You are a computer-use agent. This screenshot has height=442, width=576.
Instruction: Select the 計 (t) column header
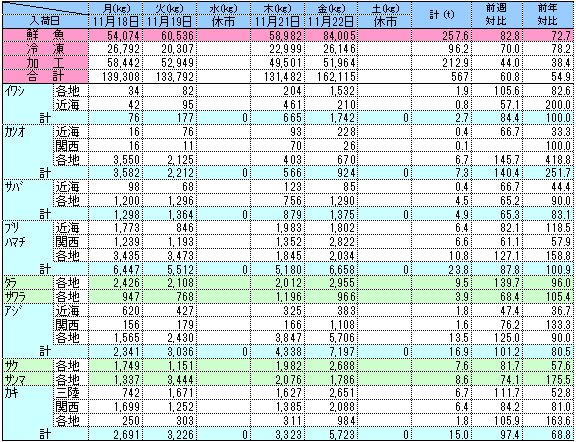click(442, 15)
